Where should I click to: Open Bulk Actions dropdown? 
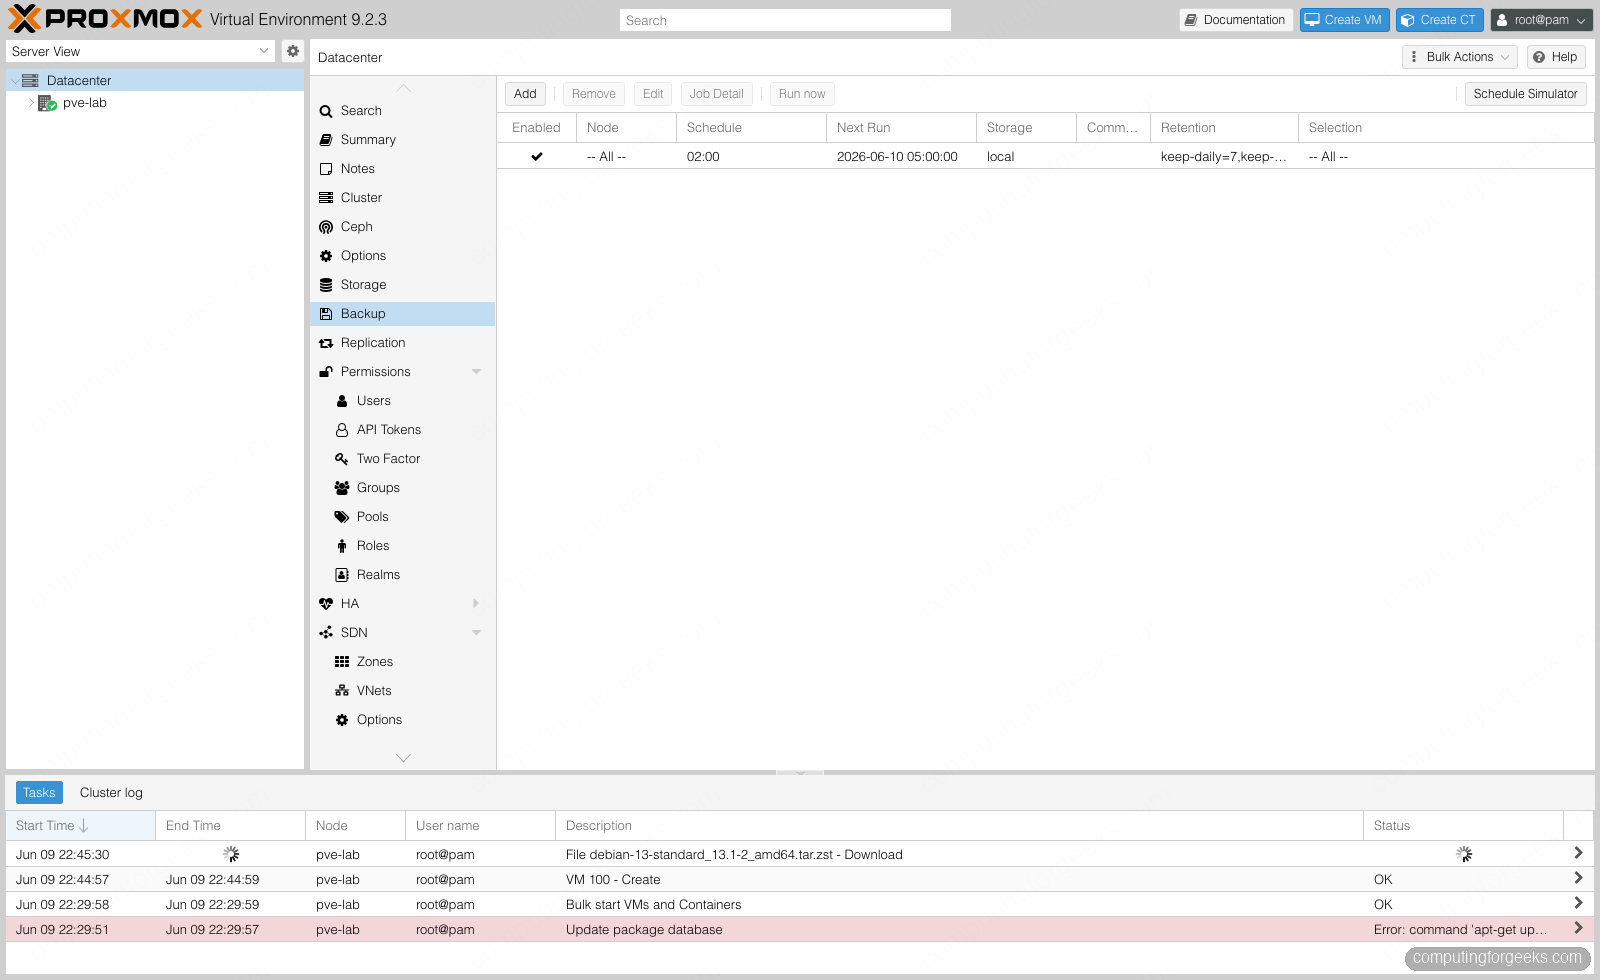point(1459,57)
